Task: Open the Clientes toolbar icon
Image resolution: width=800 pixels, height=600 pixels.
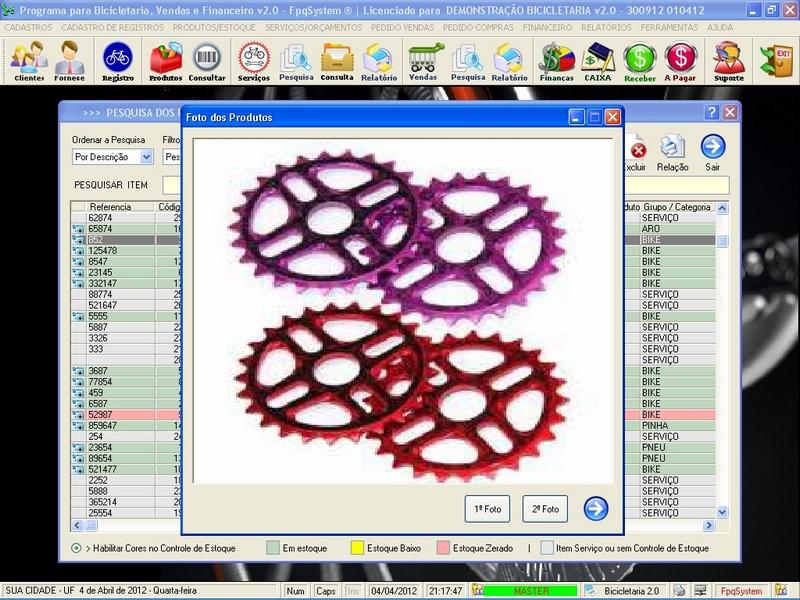Action: point(29,61)
